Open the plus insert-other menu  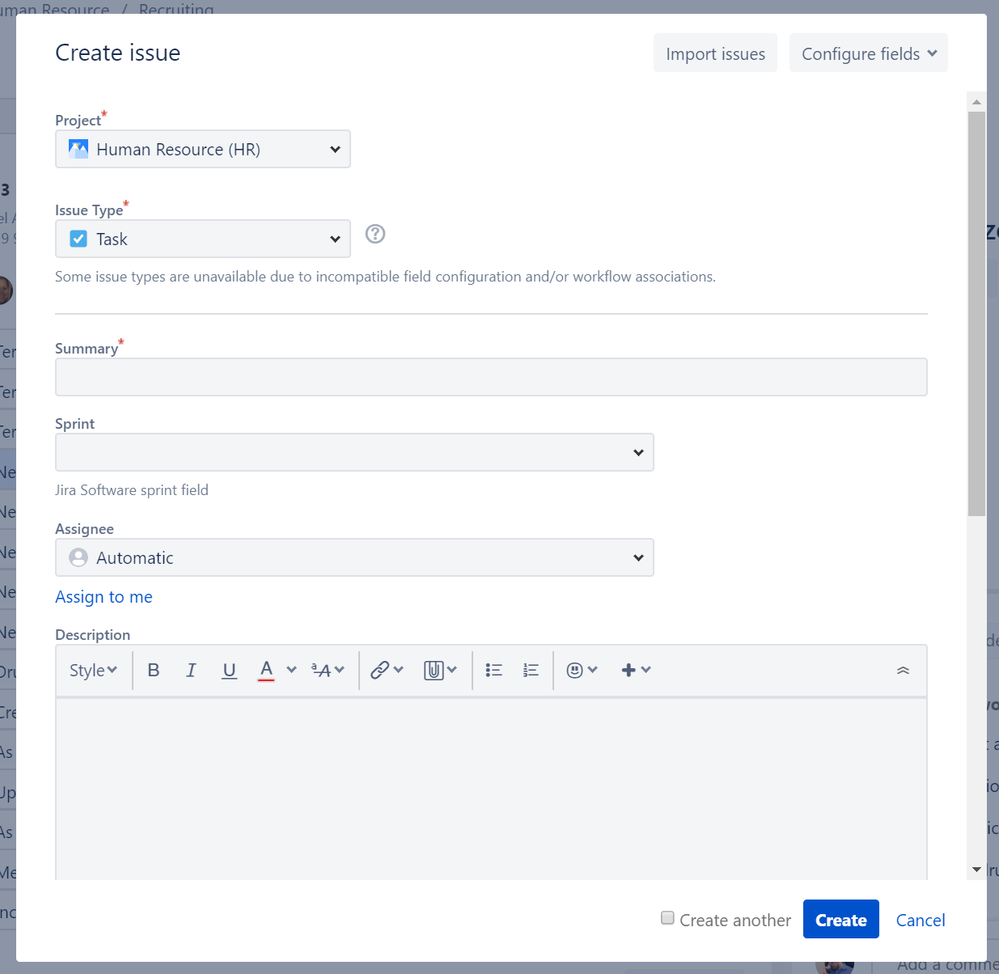tap(636, 670)
